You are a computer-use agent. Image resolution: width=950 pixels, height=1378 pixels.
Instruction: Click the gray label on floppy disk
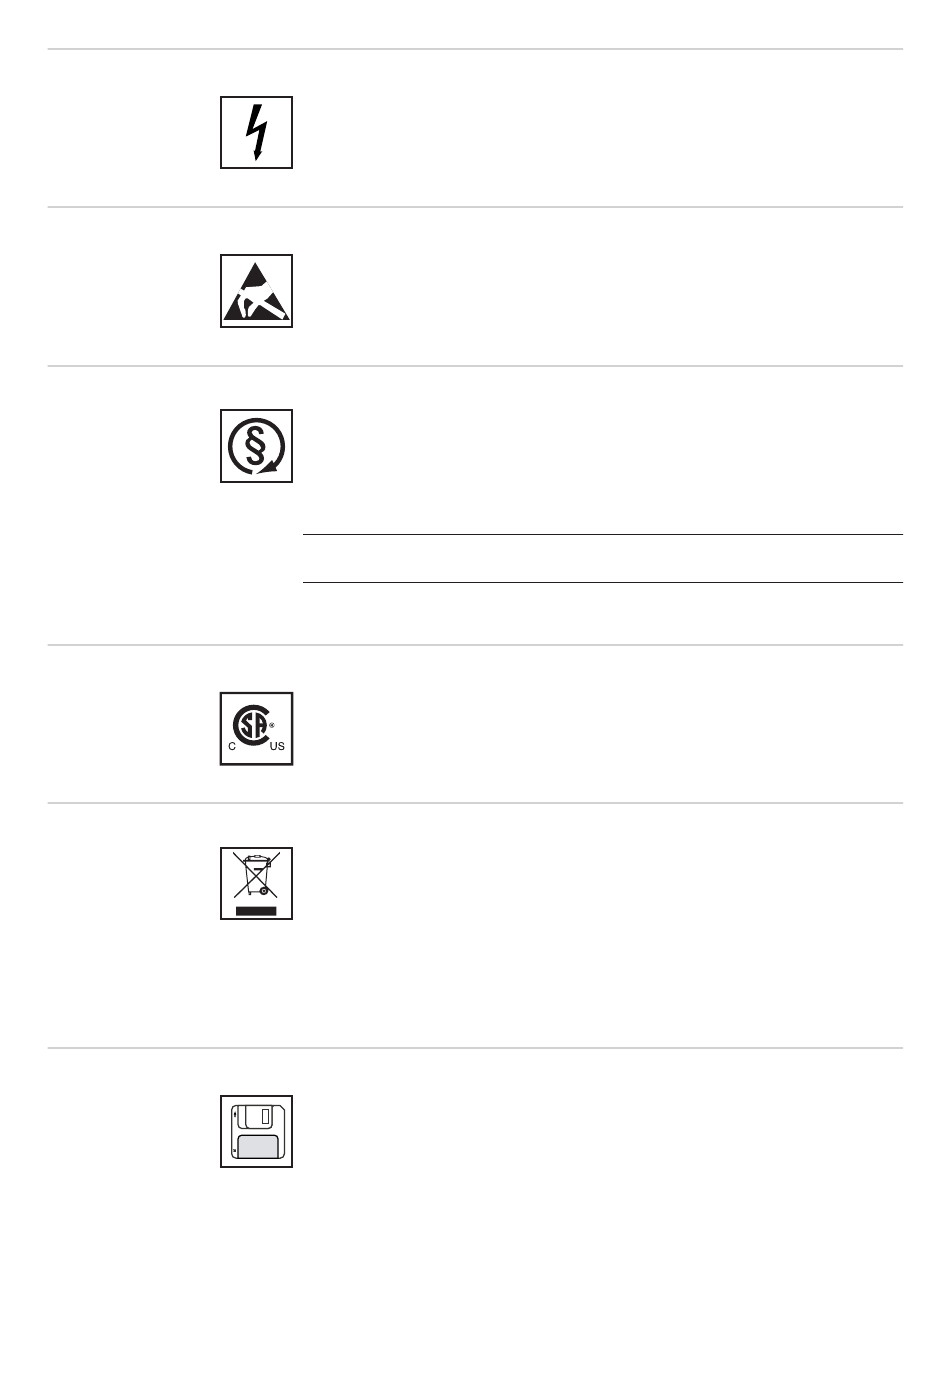click(260, 1146)
